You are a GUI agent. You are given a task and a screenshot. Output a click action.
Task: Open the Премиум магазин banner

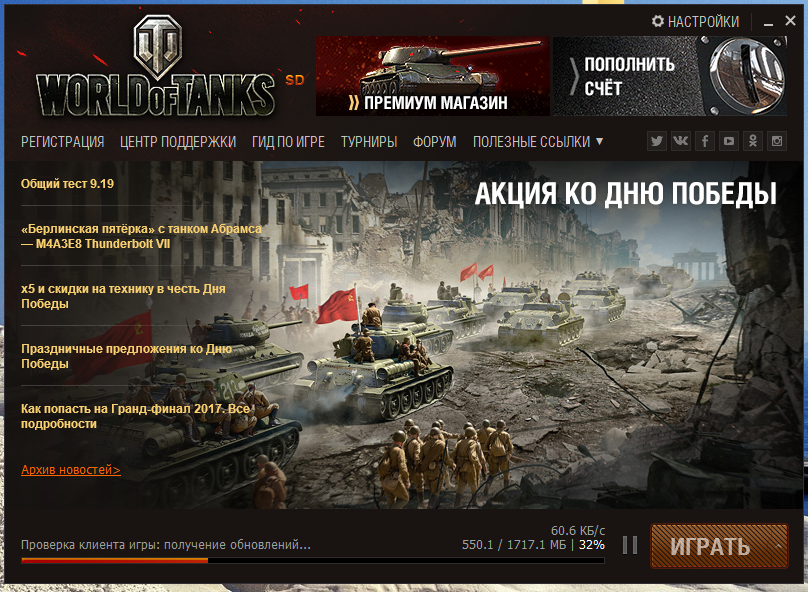(x=432, y=76)
